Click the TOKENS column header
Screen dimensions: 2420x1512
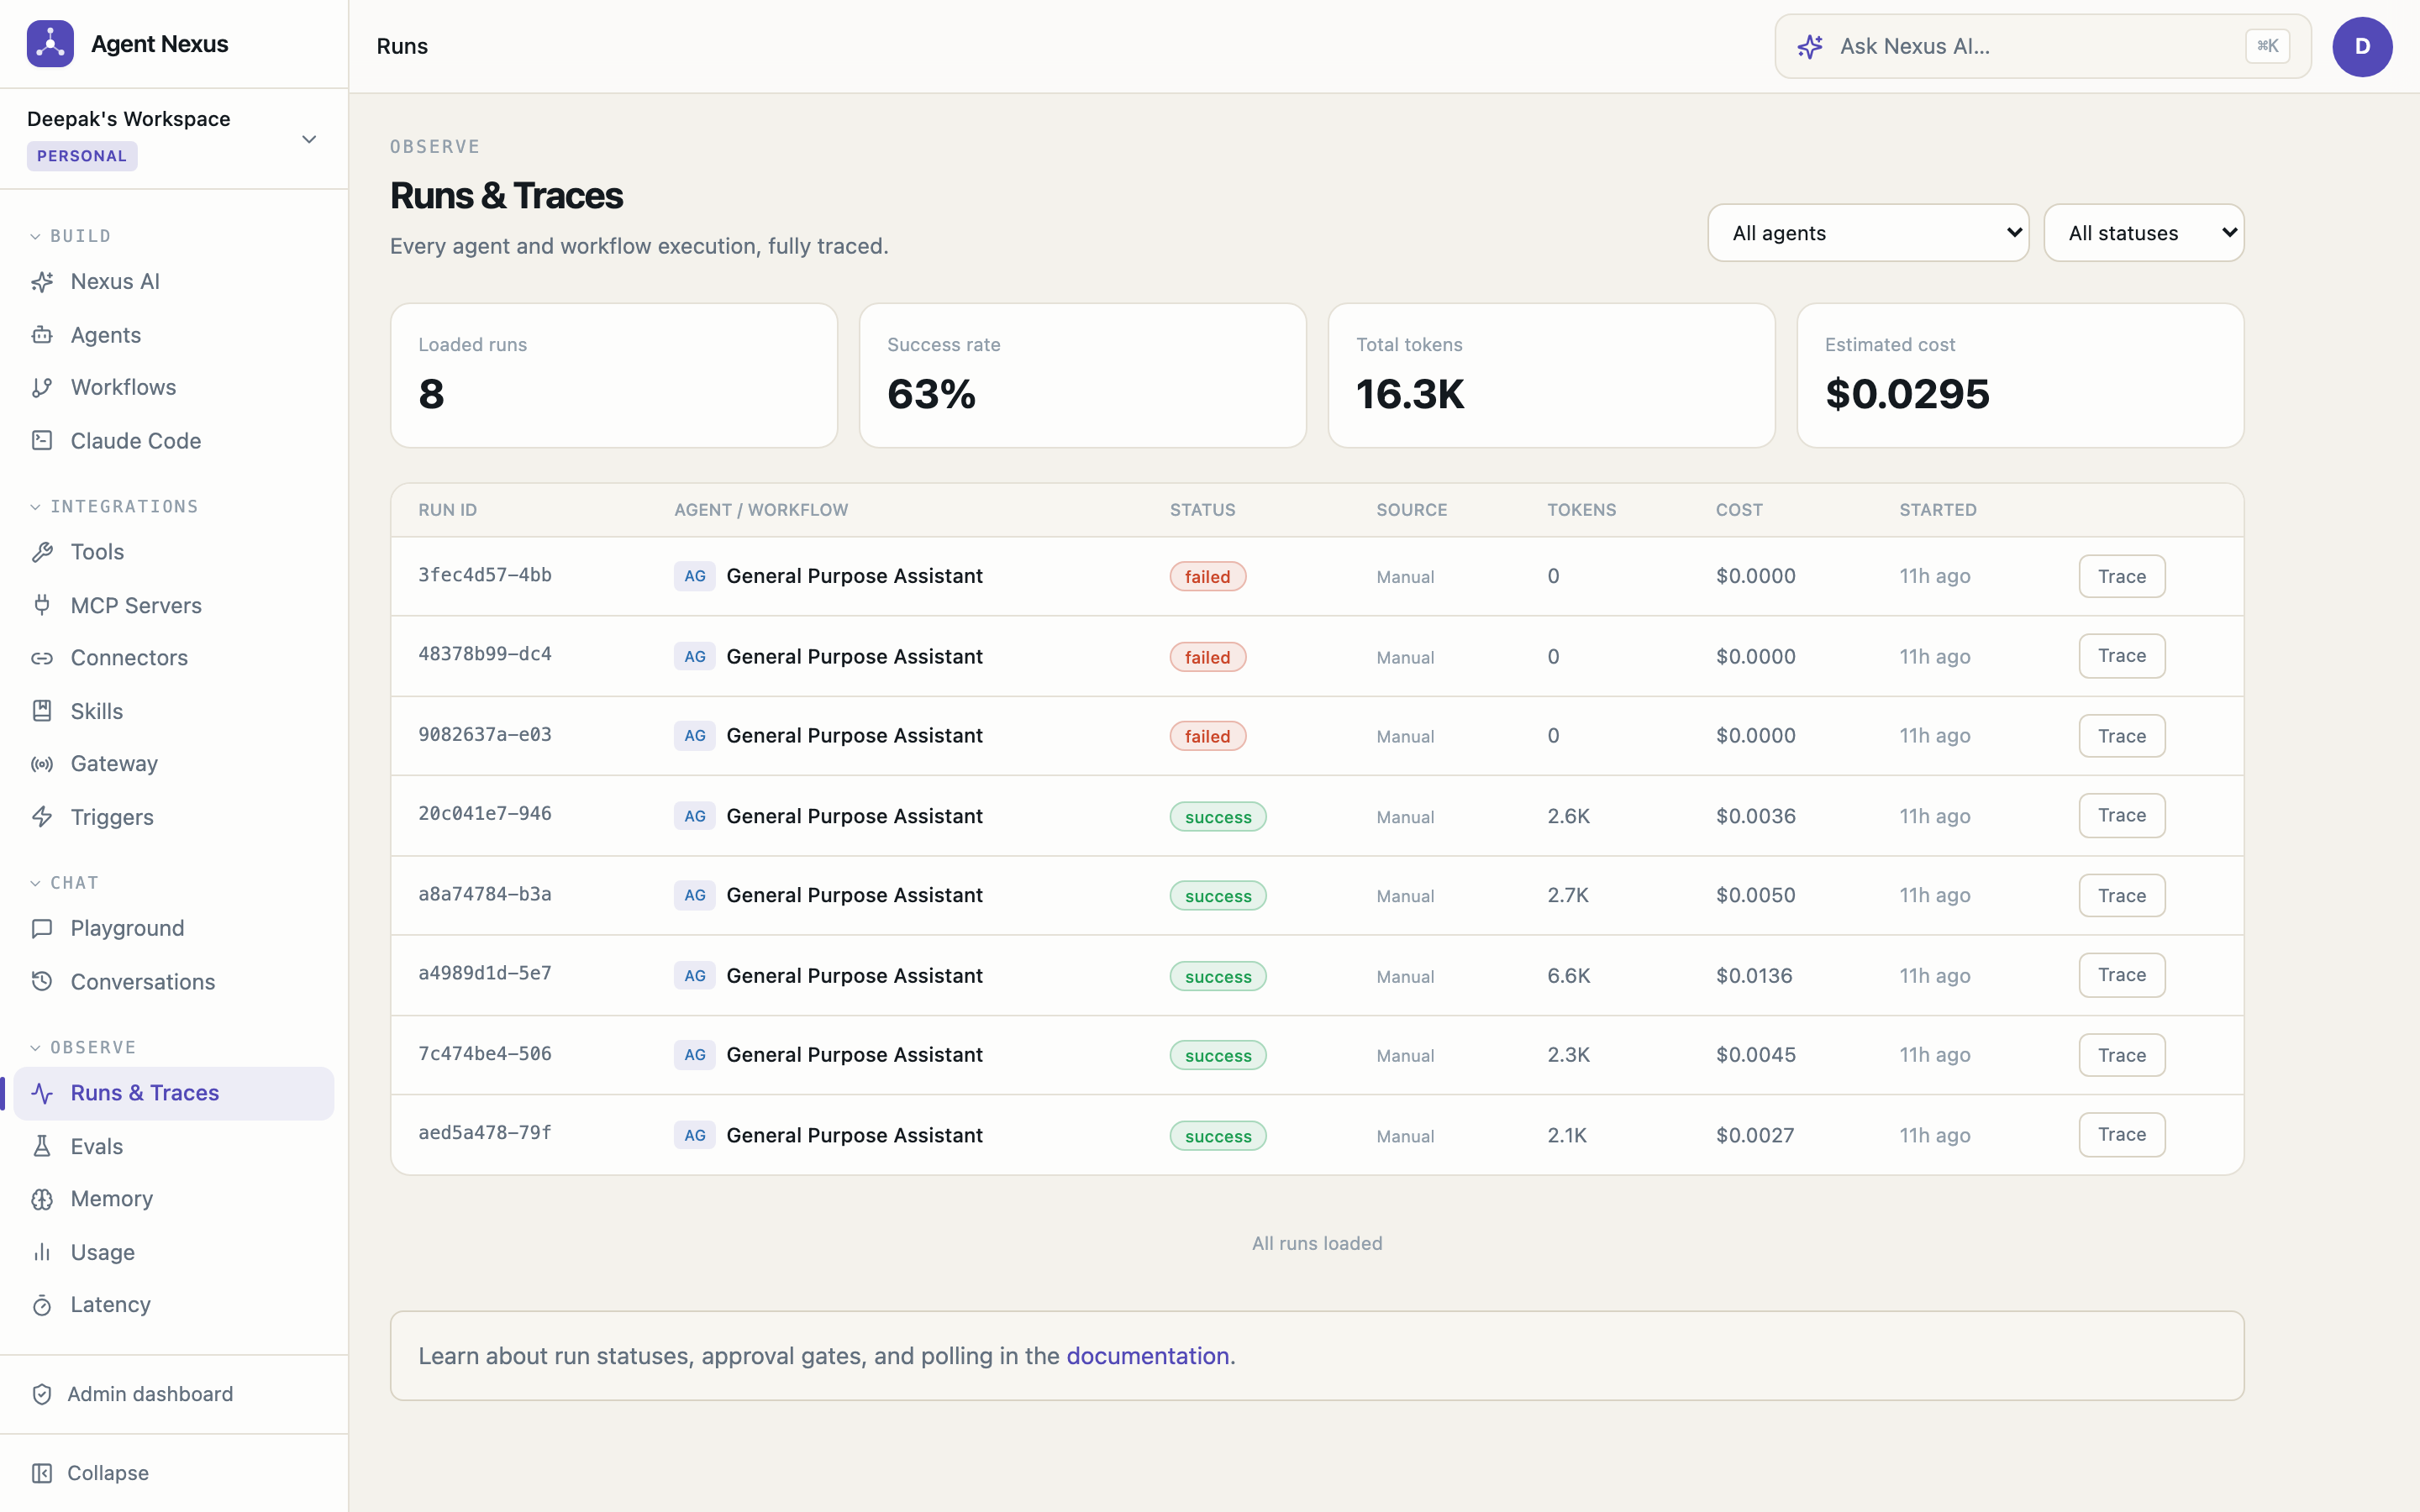click(x=1581, y=510)
